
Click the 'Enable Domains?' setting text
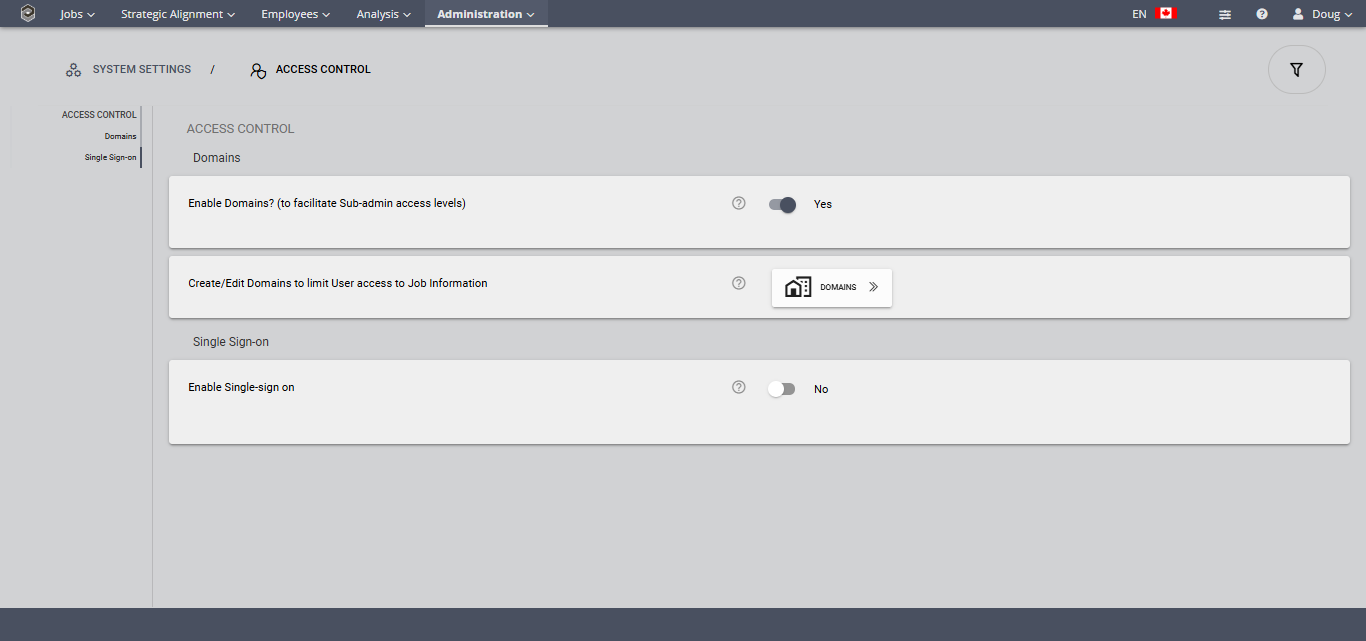click(x=327, y=203)
